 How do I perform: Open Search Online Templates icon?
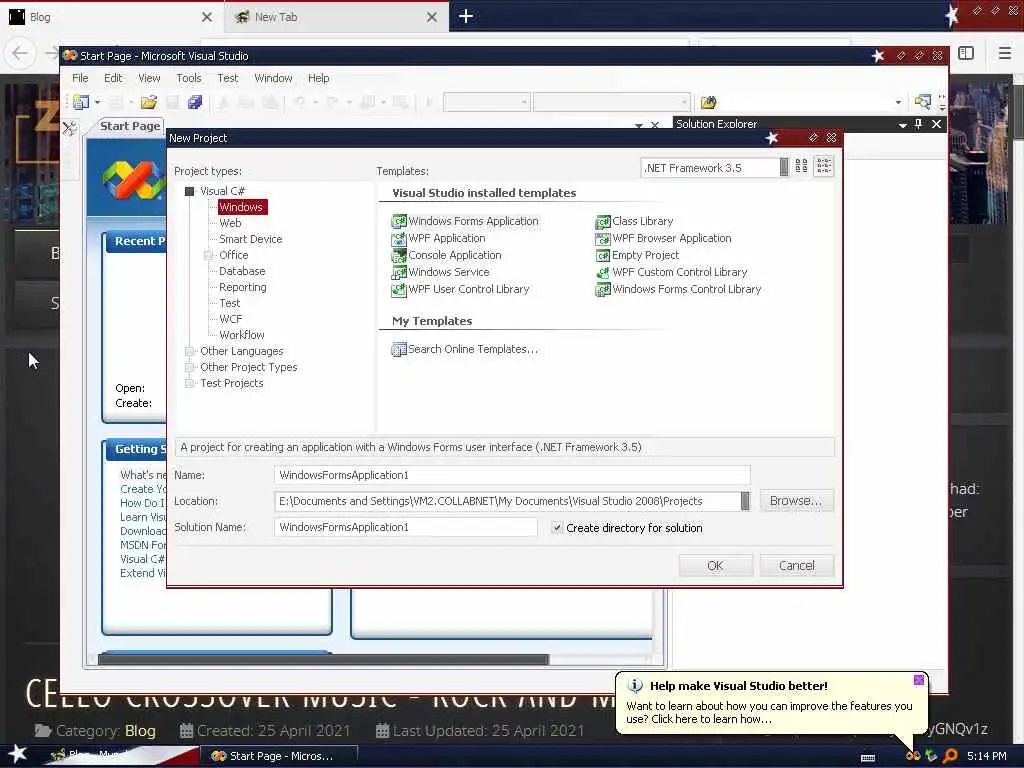point(398,349)
